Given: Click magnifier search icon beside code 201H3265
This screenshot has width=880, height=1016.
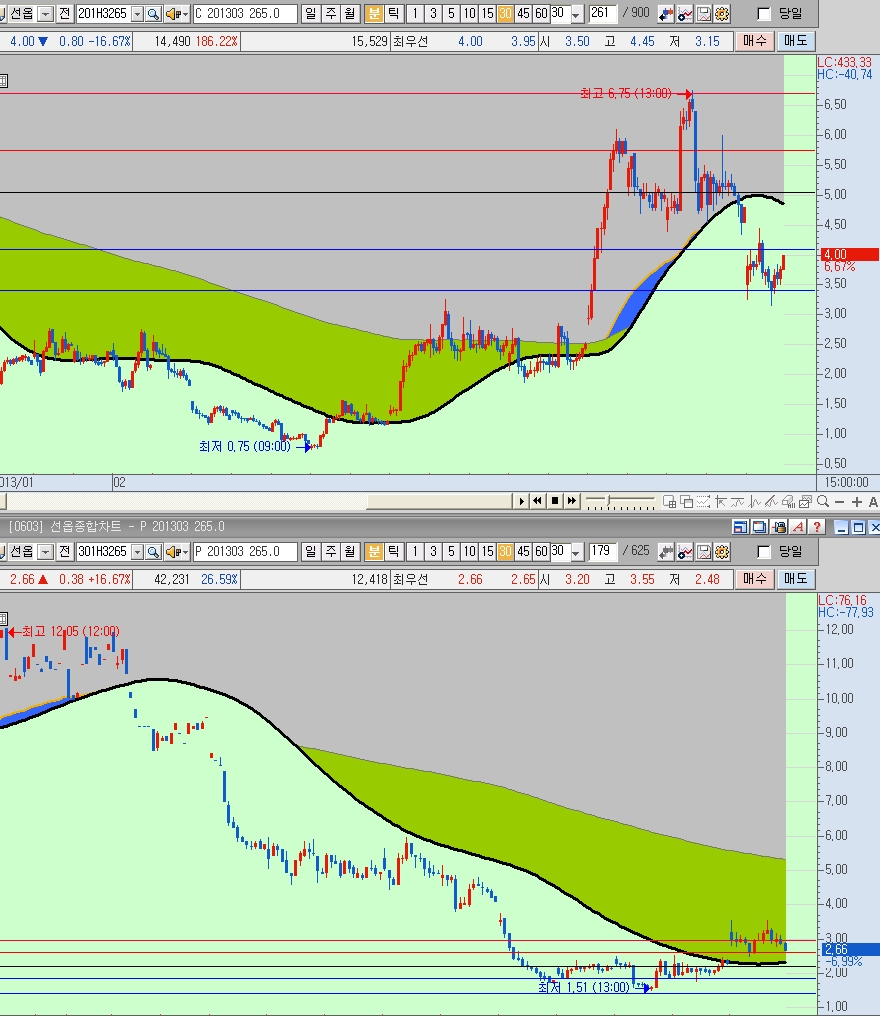Looking at the screenshot, I should [x=153, y=14].
